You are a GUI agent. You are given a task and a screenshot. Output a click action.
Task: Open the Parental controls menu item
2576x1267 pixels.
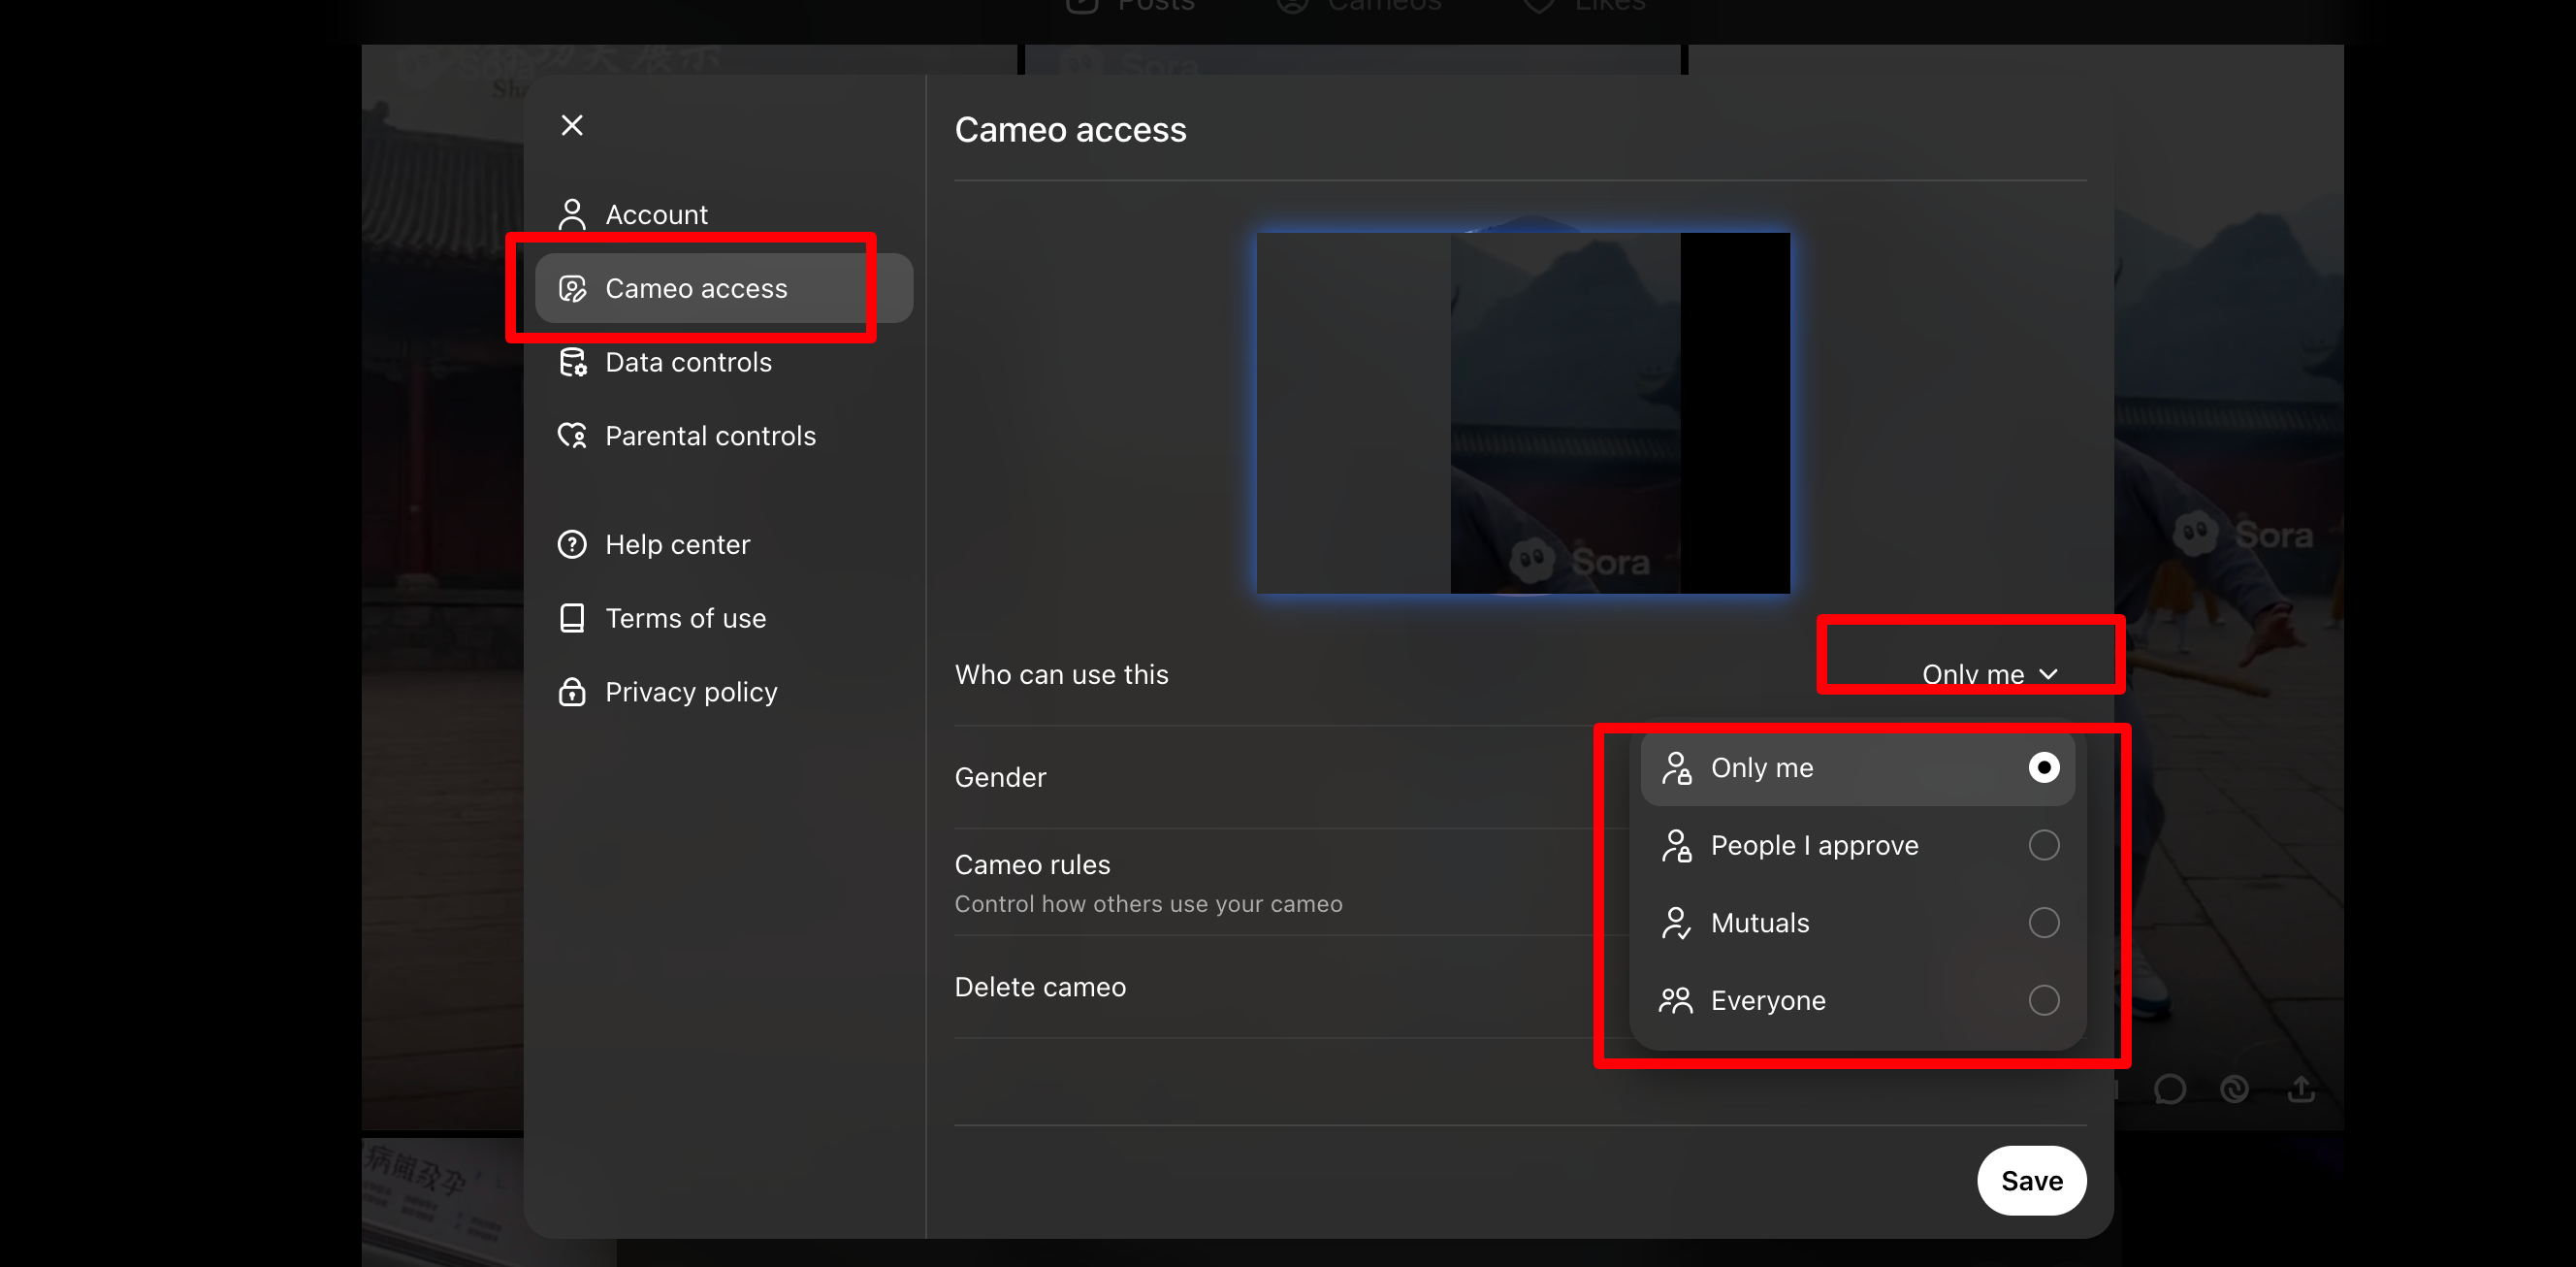710,436
